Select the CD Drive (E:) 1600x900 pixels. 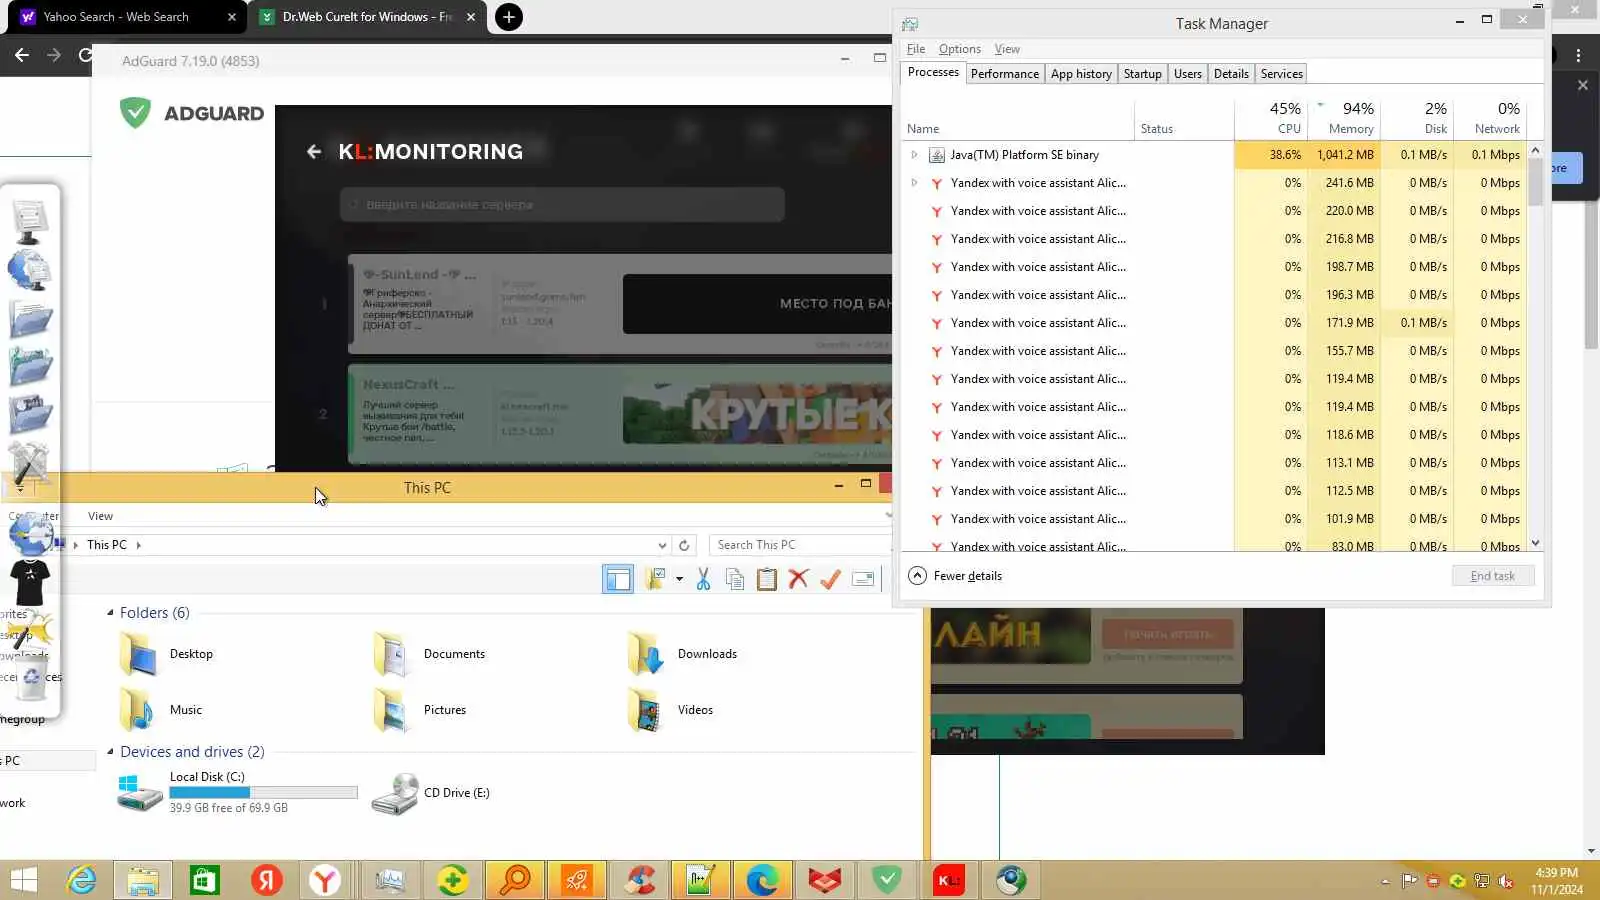[431, 793]
